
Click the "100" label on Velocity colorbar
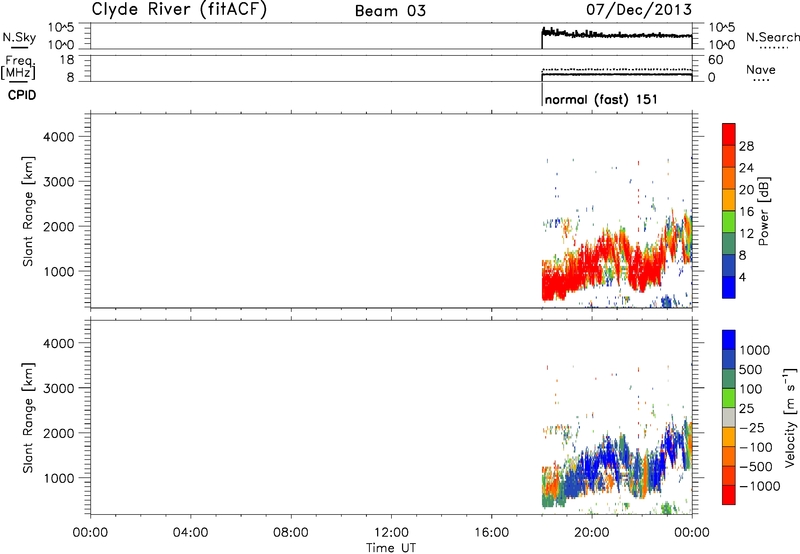pos(751,389)
